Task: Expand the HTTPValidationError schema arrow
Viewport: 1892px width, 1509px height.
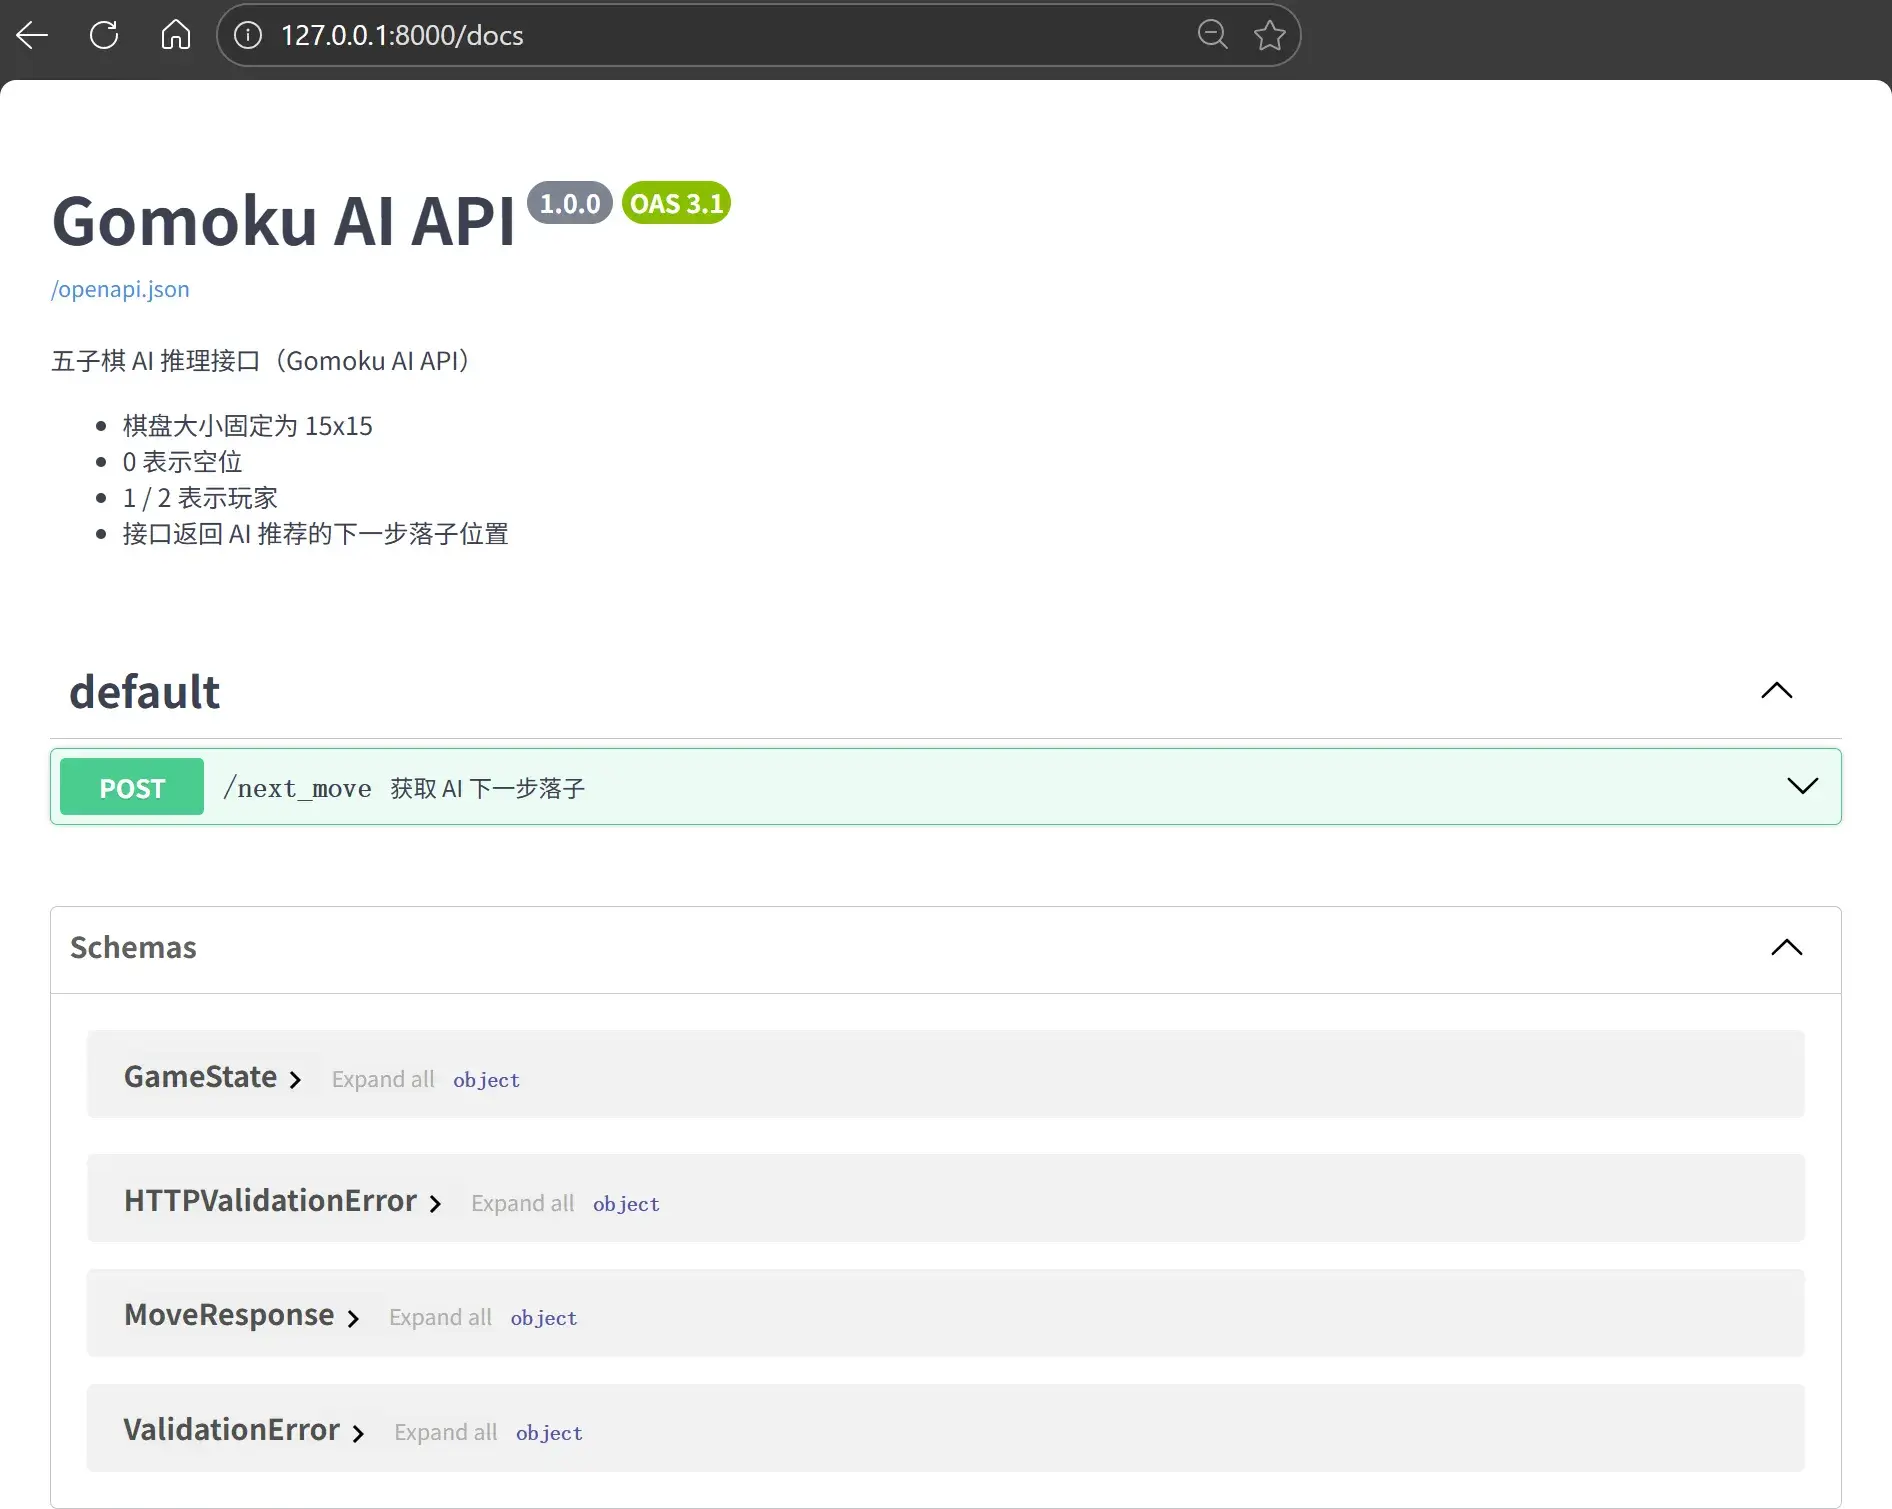Action: 434,1204
